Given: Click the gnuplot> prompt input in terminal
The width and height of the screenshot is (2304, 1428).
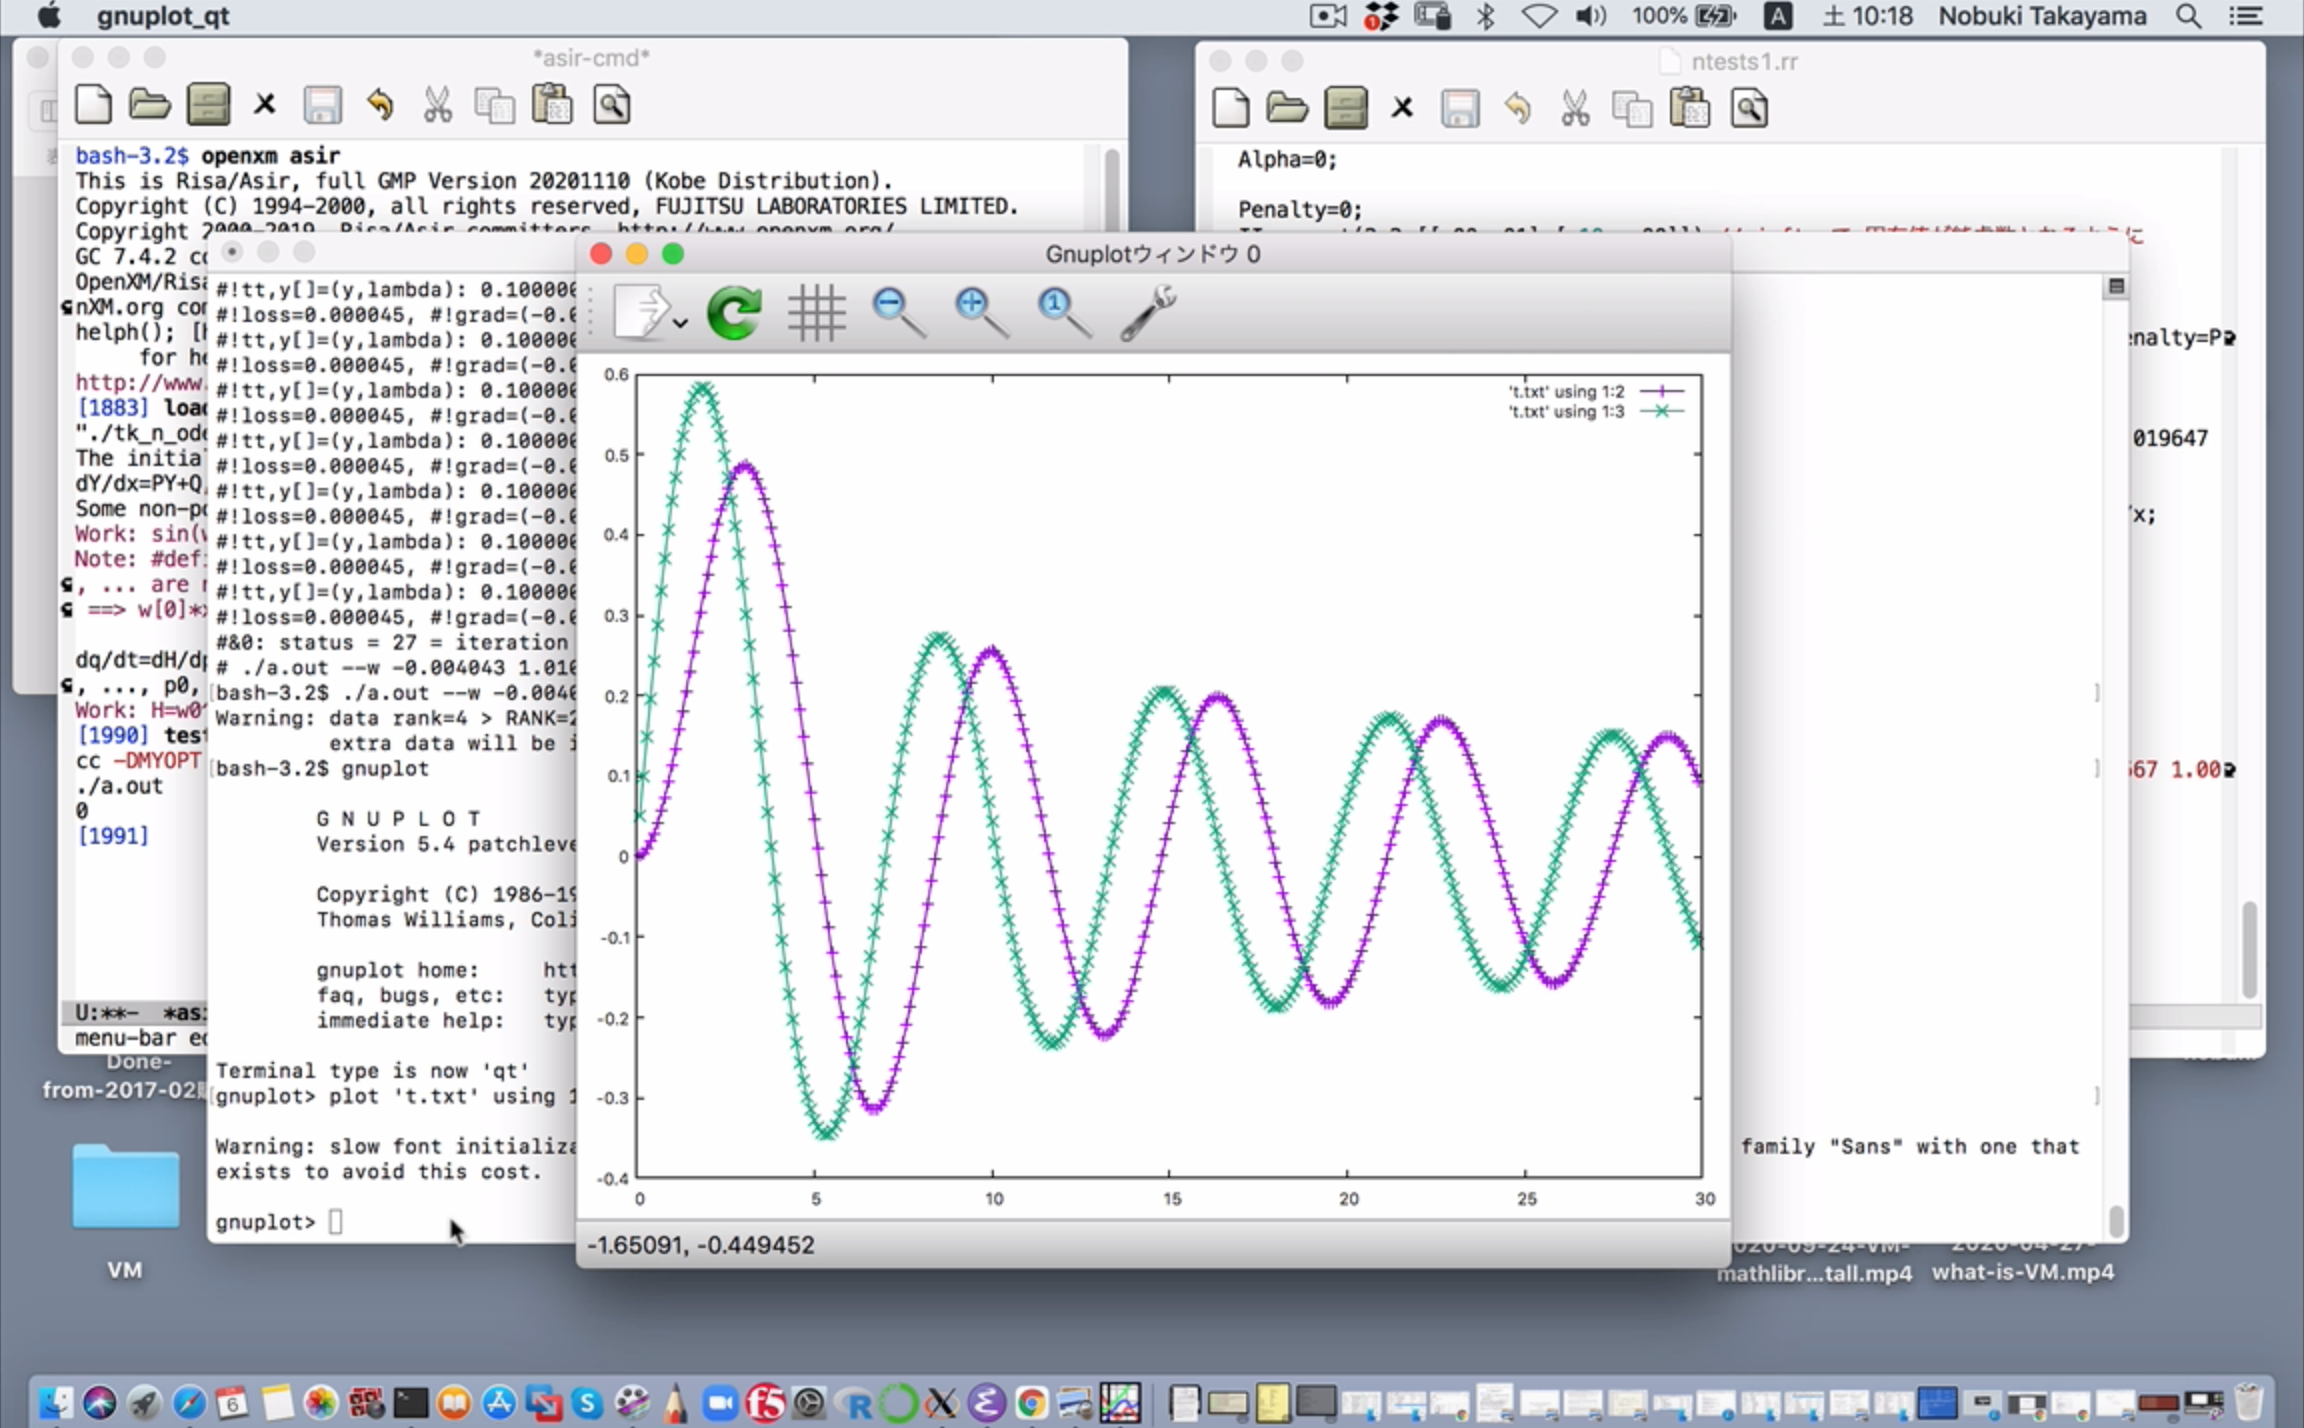Looking at the screenshot, I should pyautogui.click(x=335, y=1221).
